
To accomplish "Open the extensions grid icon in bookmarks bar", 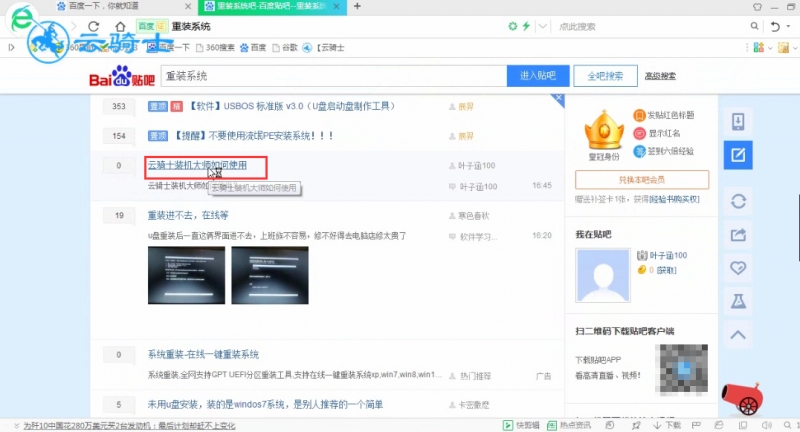I will (x=759, y=47).
